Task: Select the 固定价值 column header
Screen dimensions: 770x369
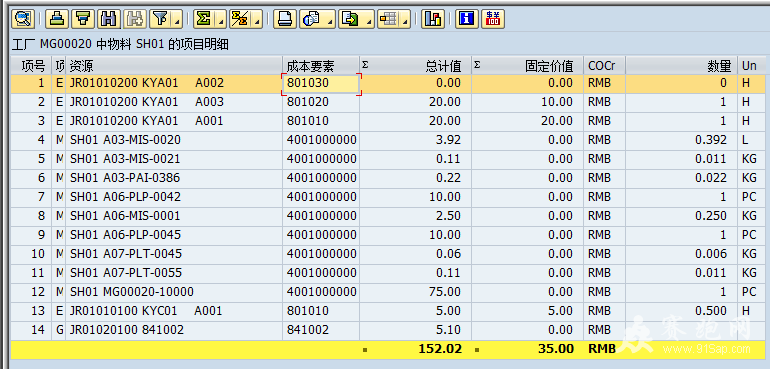Action: coord(527,65)
